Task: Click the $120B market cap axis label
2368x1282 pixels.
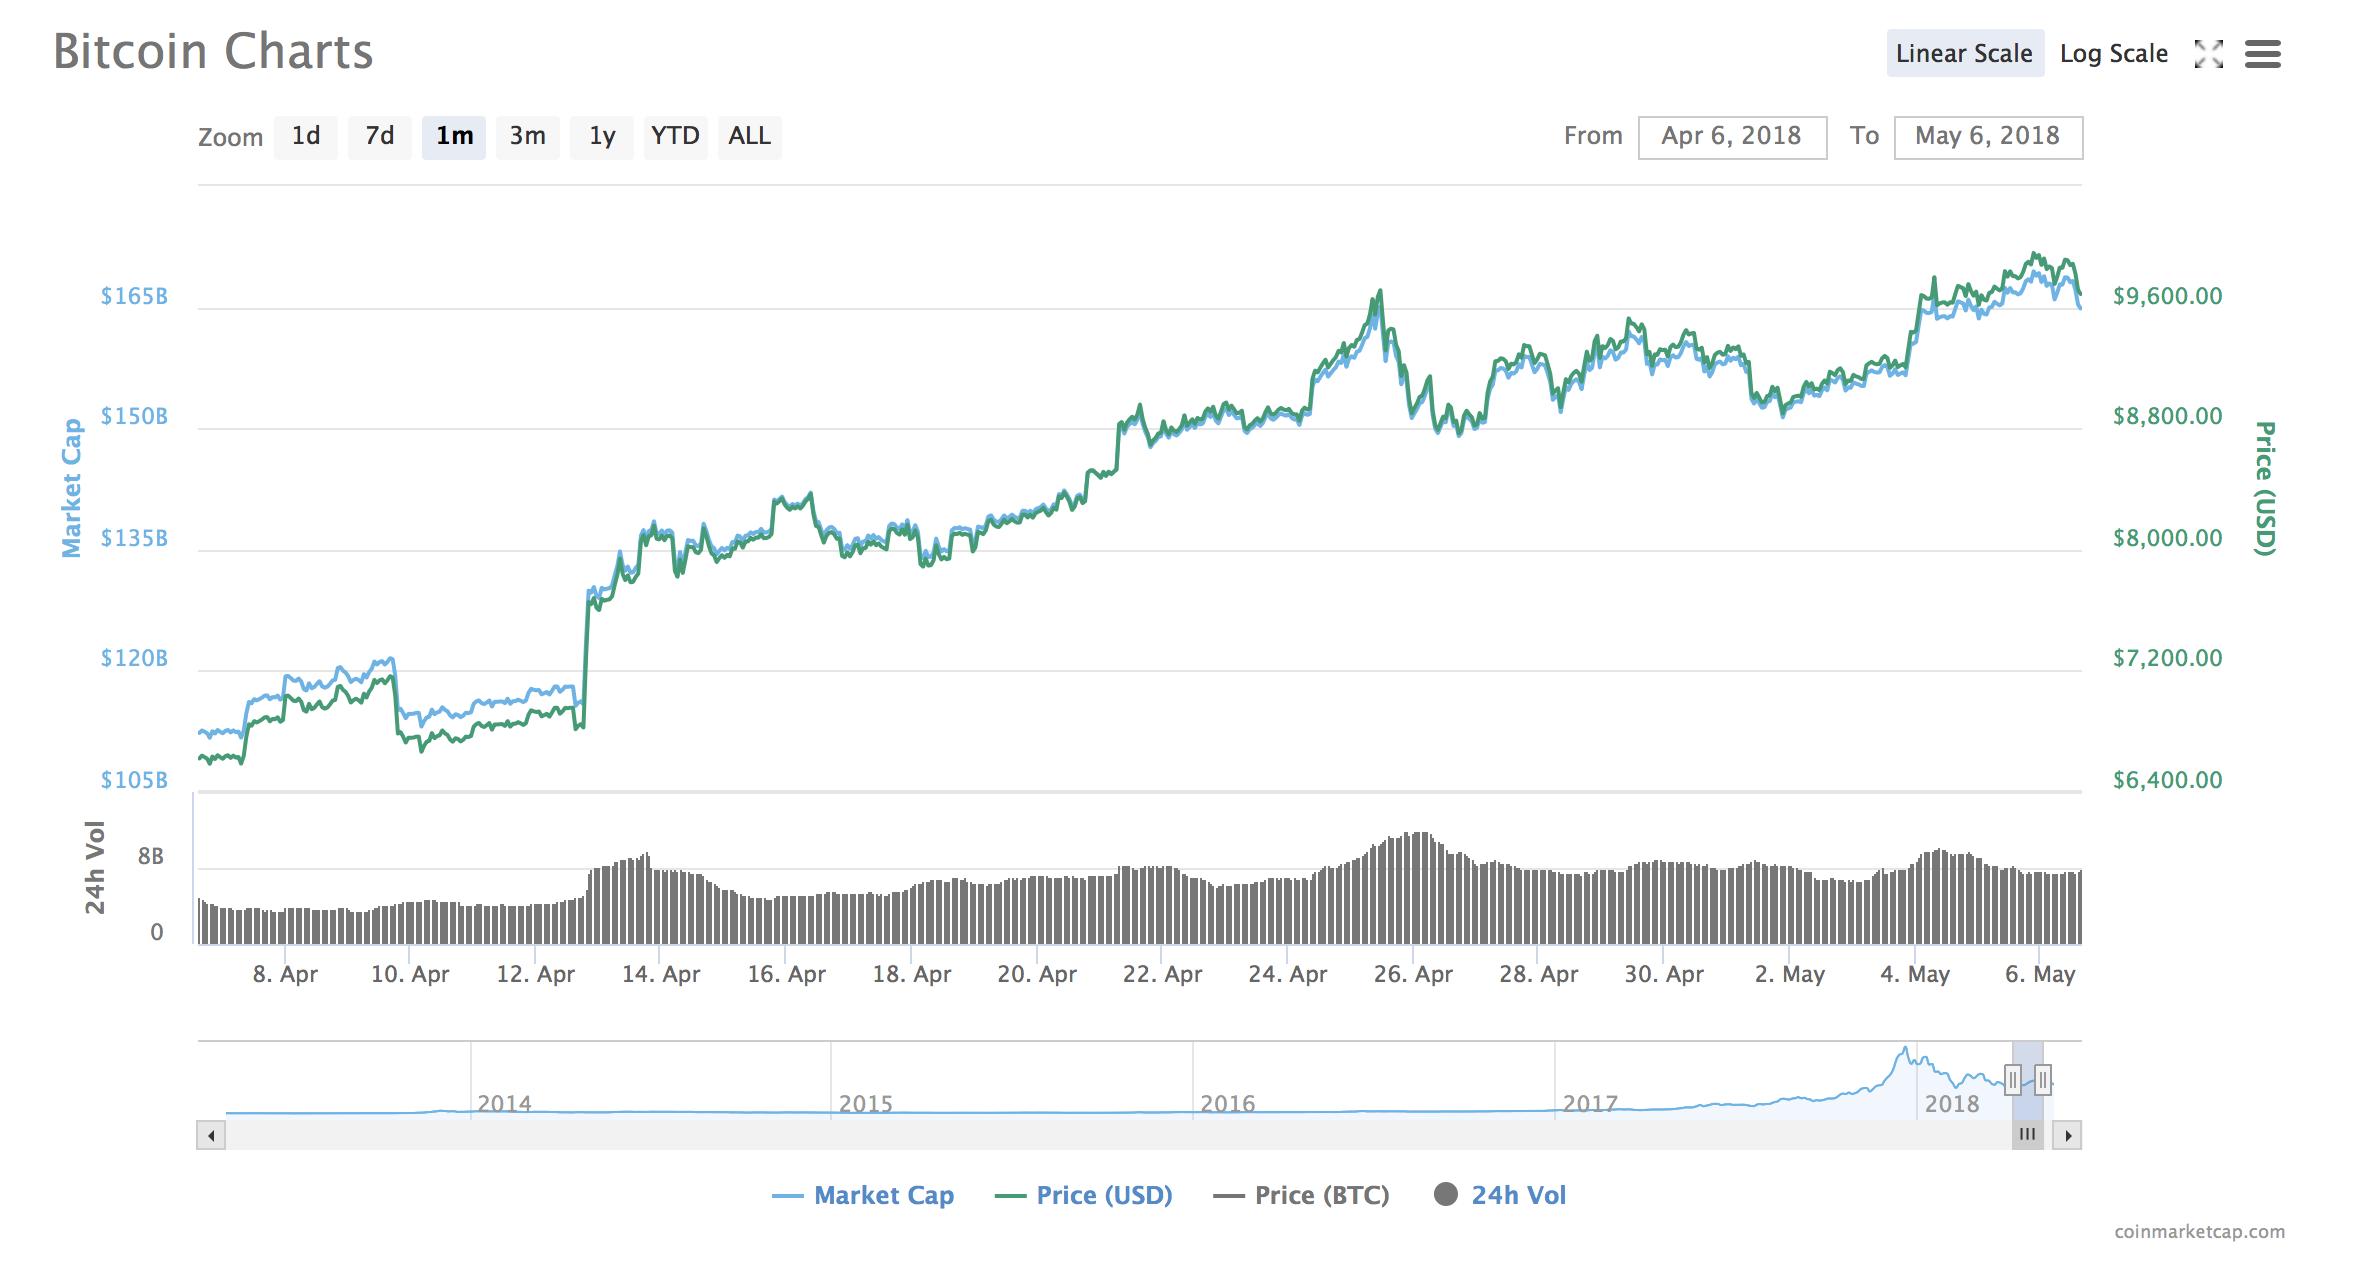Action: (x=134, y=659)
